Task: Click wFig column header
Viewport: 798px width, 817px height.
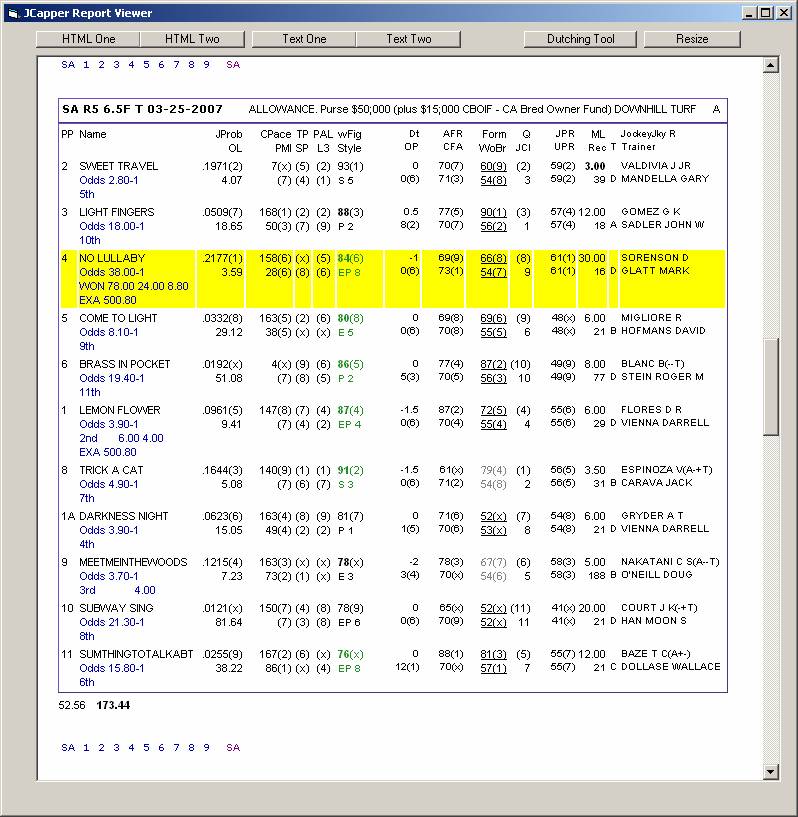Action: click(349, 134)
